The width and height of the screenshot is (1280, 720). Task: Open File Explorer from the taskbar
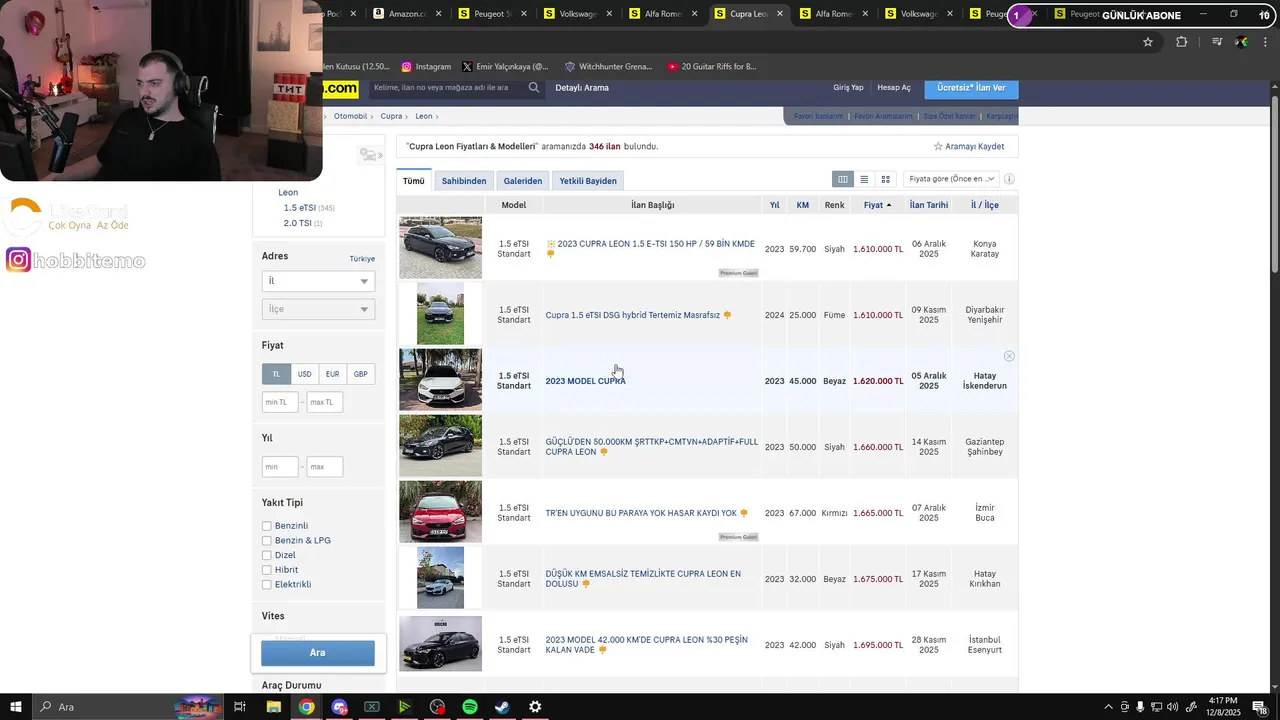273,707
